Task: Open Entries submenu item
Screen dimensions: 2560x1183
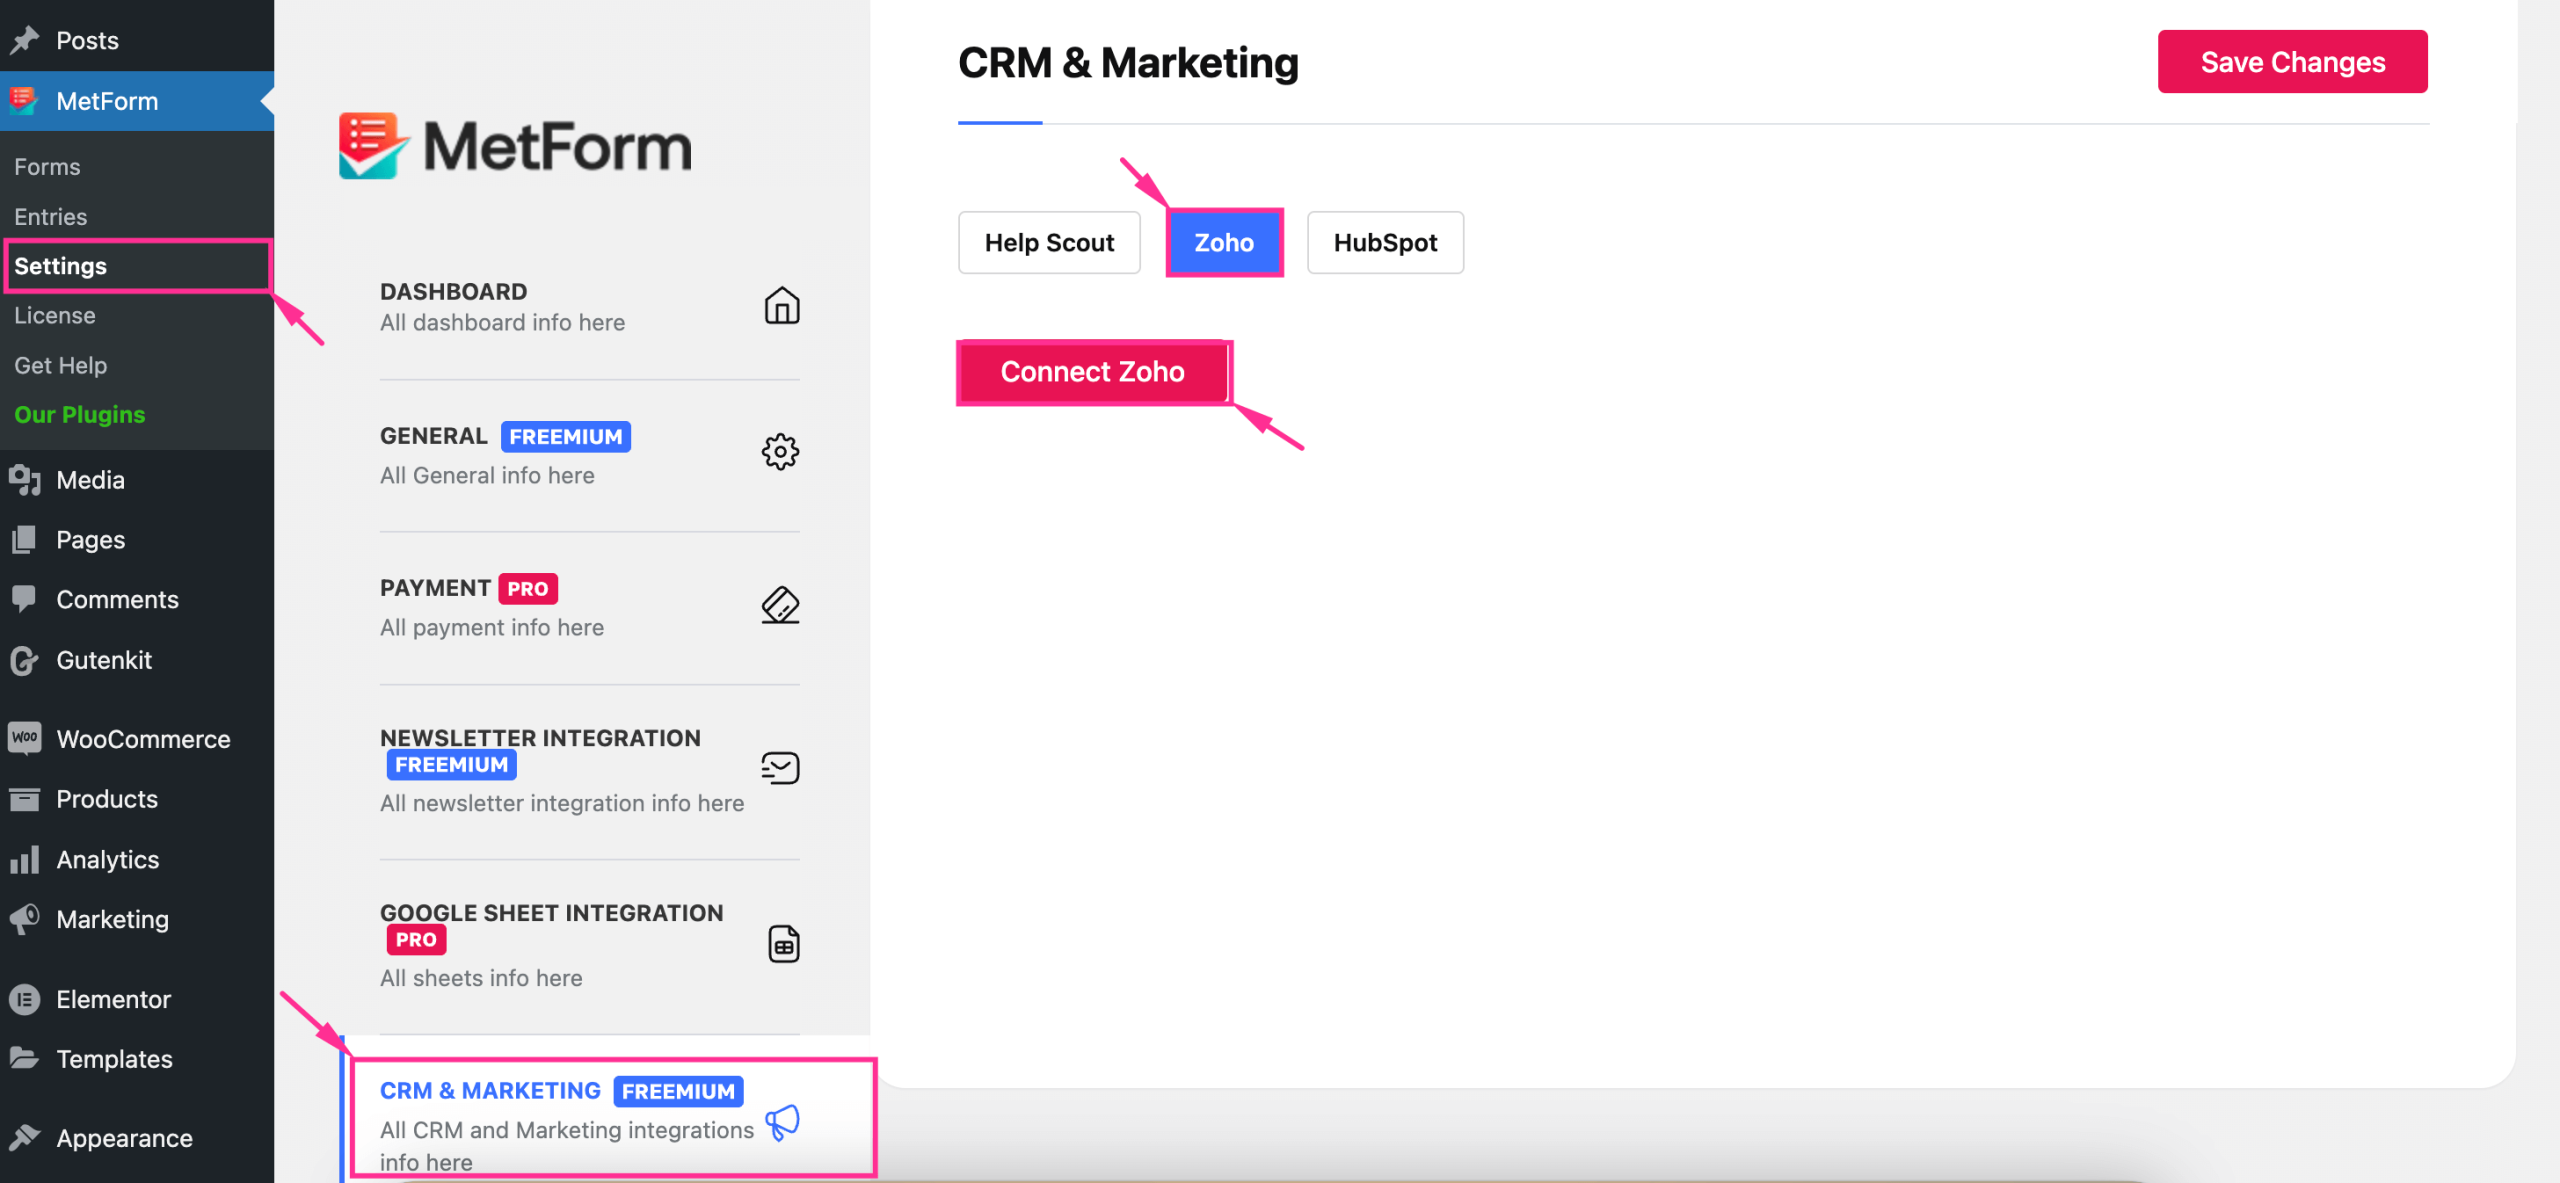Action: pos(50,217)
